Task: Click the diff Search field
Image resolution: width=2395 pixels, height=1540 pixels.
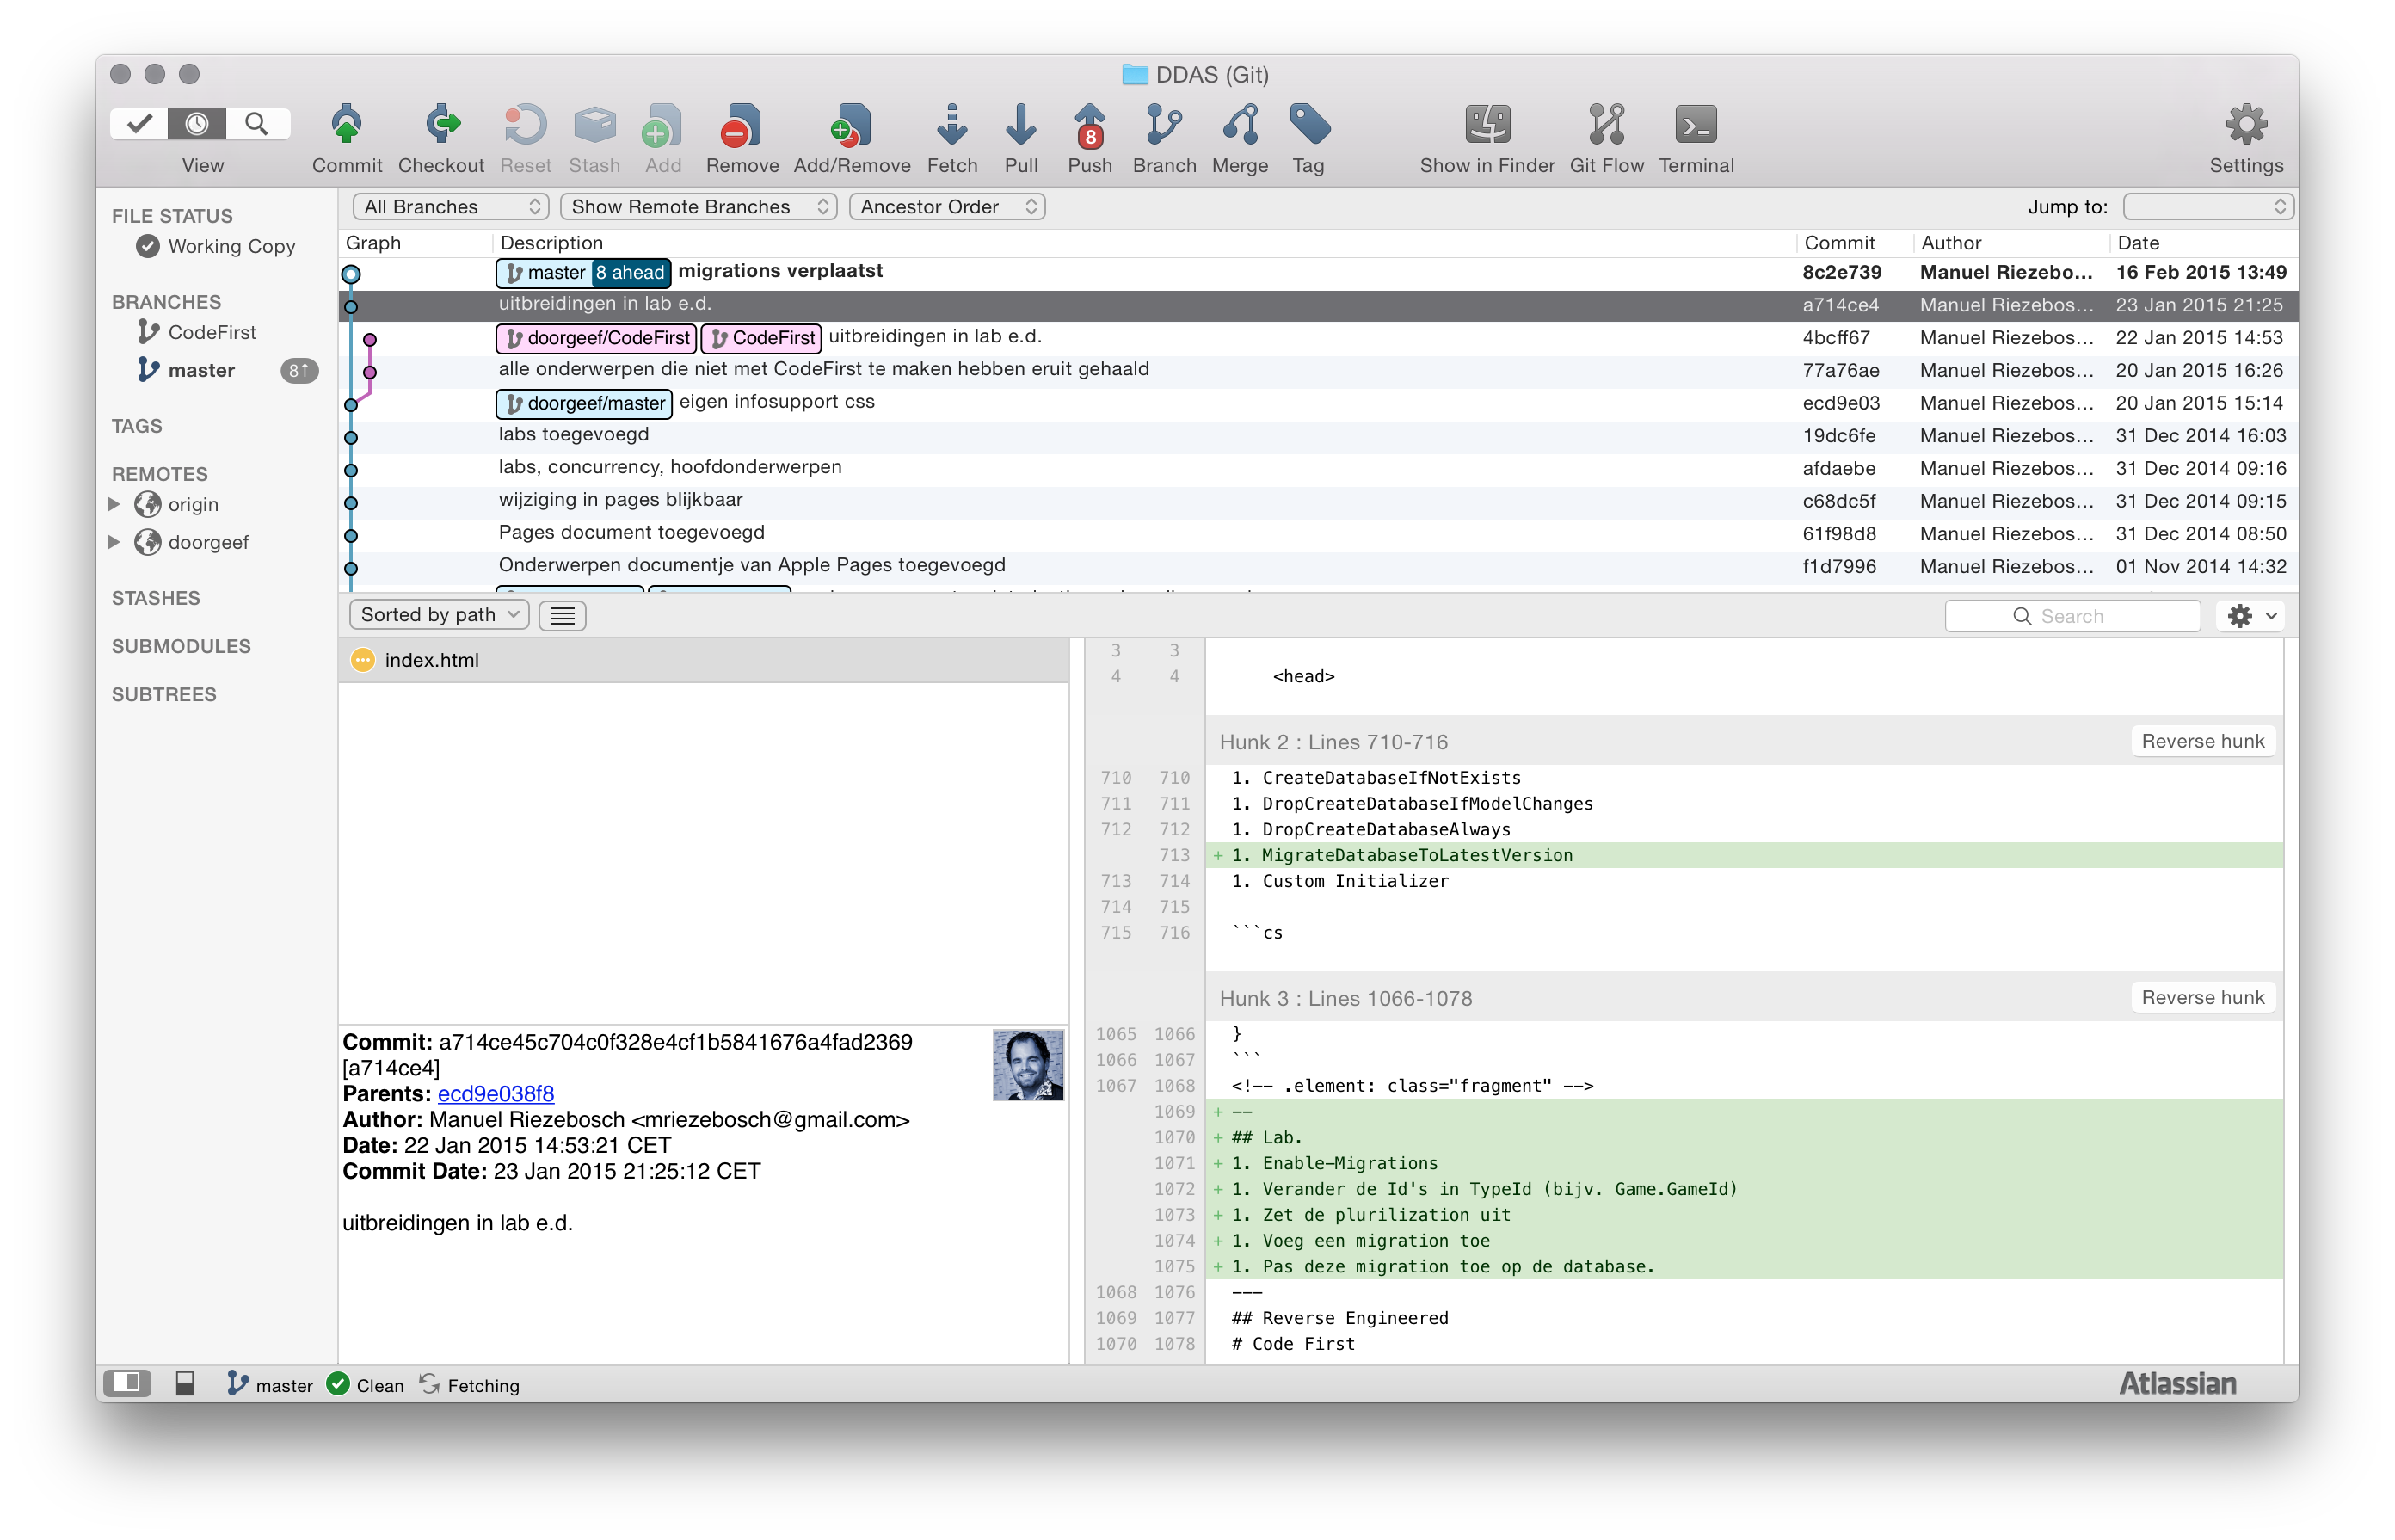Action: point(2072,616)
